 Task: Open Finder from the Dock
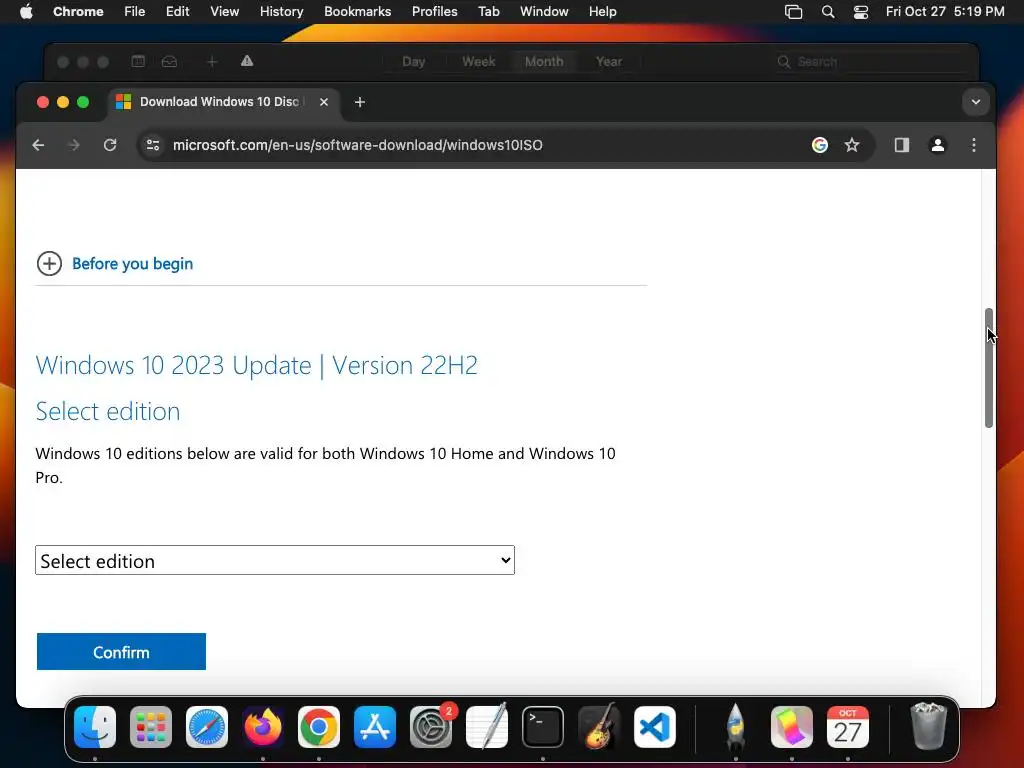[95, 727]
